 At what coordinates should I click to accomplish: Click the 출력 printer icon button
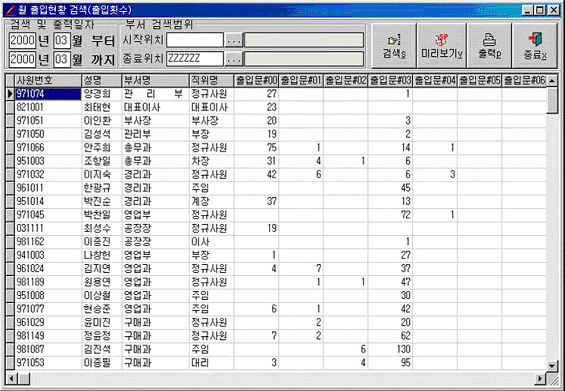pos(489,46)
